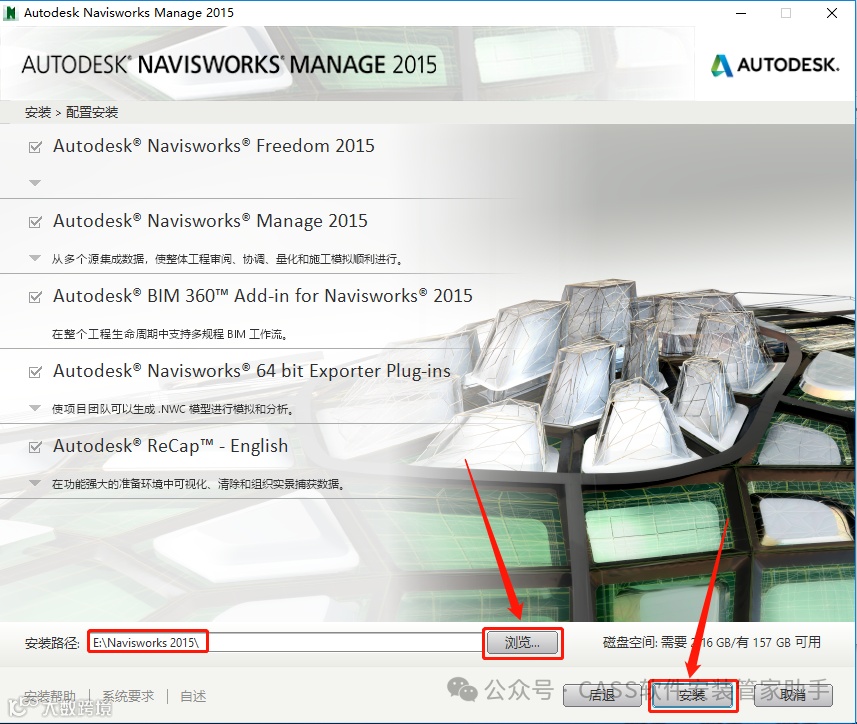Screen dimensions: 857x724
Task: Click the Autodesk Navisworks Freedom 2015 title
Action: (214, 146)
